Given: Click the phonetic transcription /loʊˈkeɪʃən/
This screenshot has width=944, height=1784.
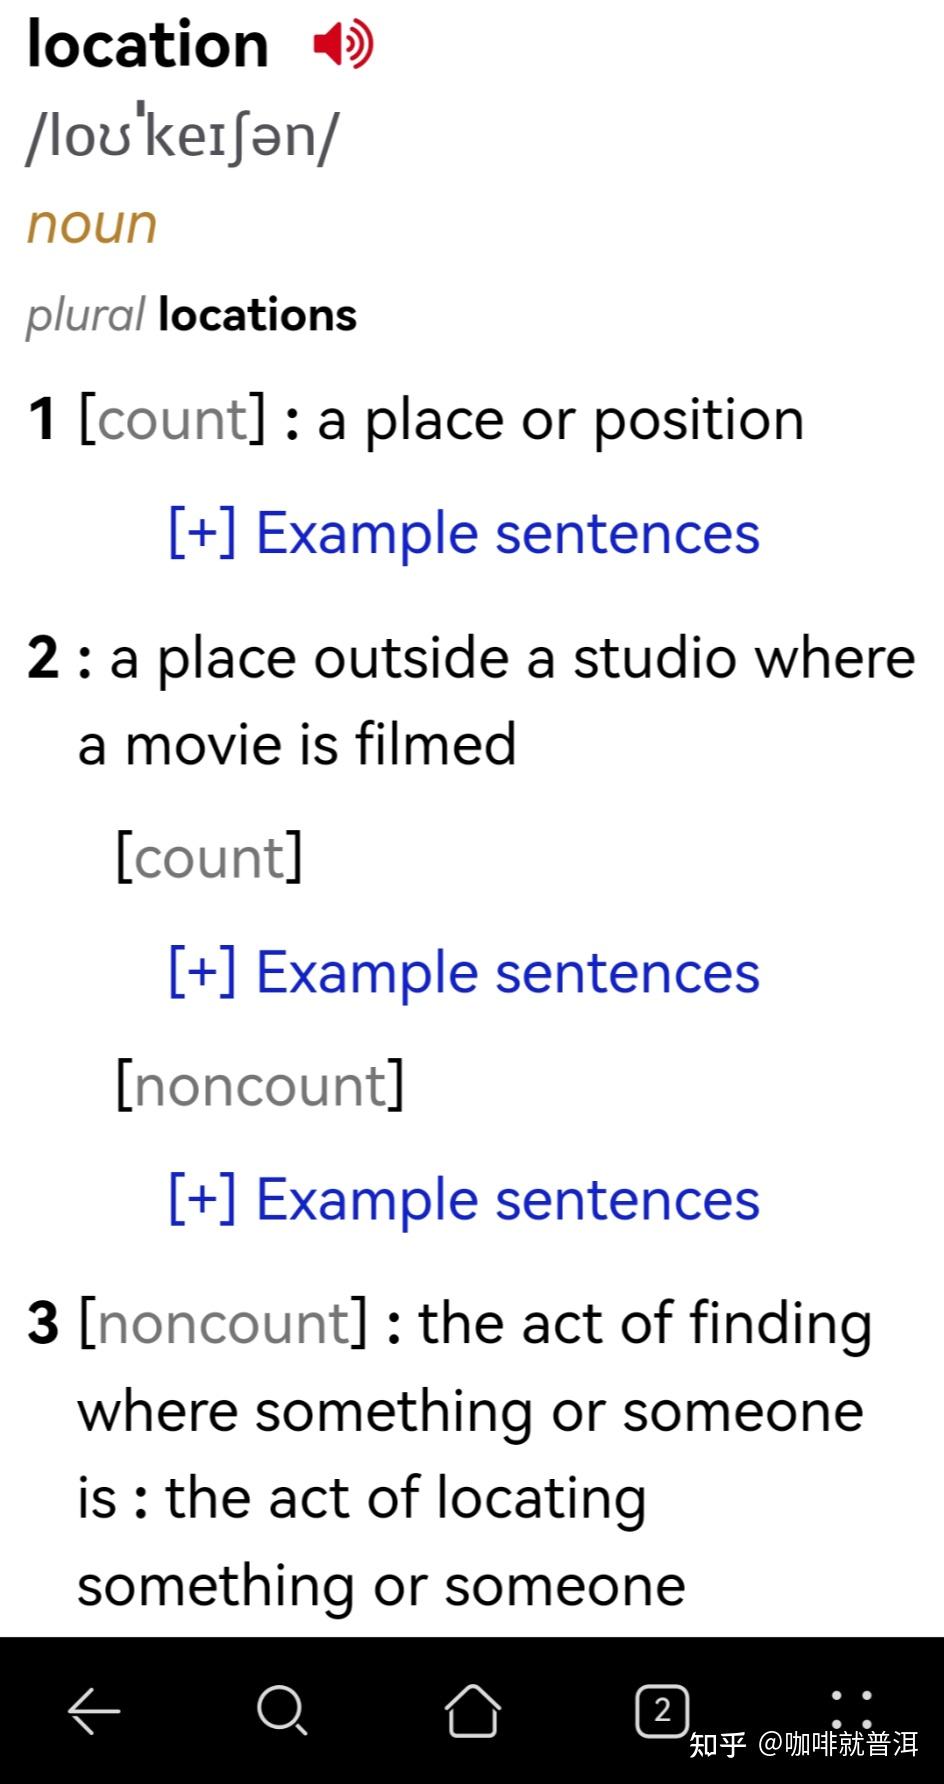Looking at the screenshot, I should click(x=183, y=135).
